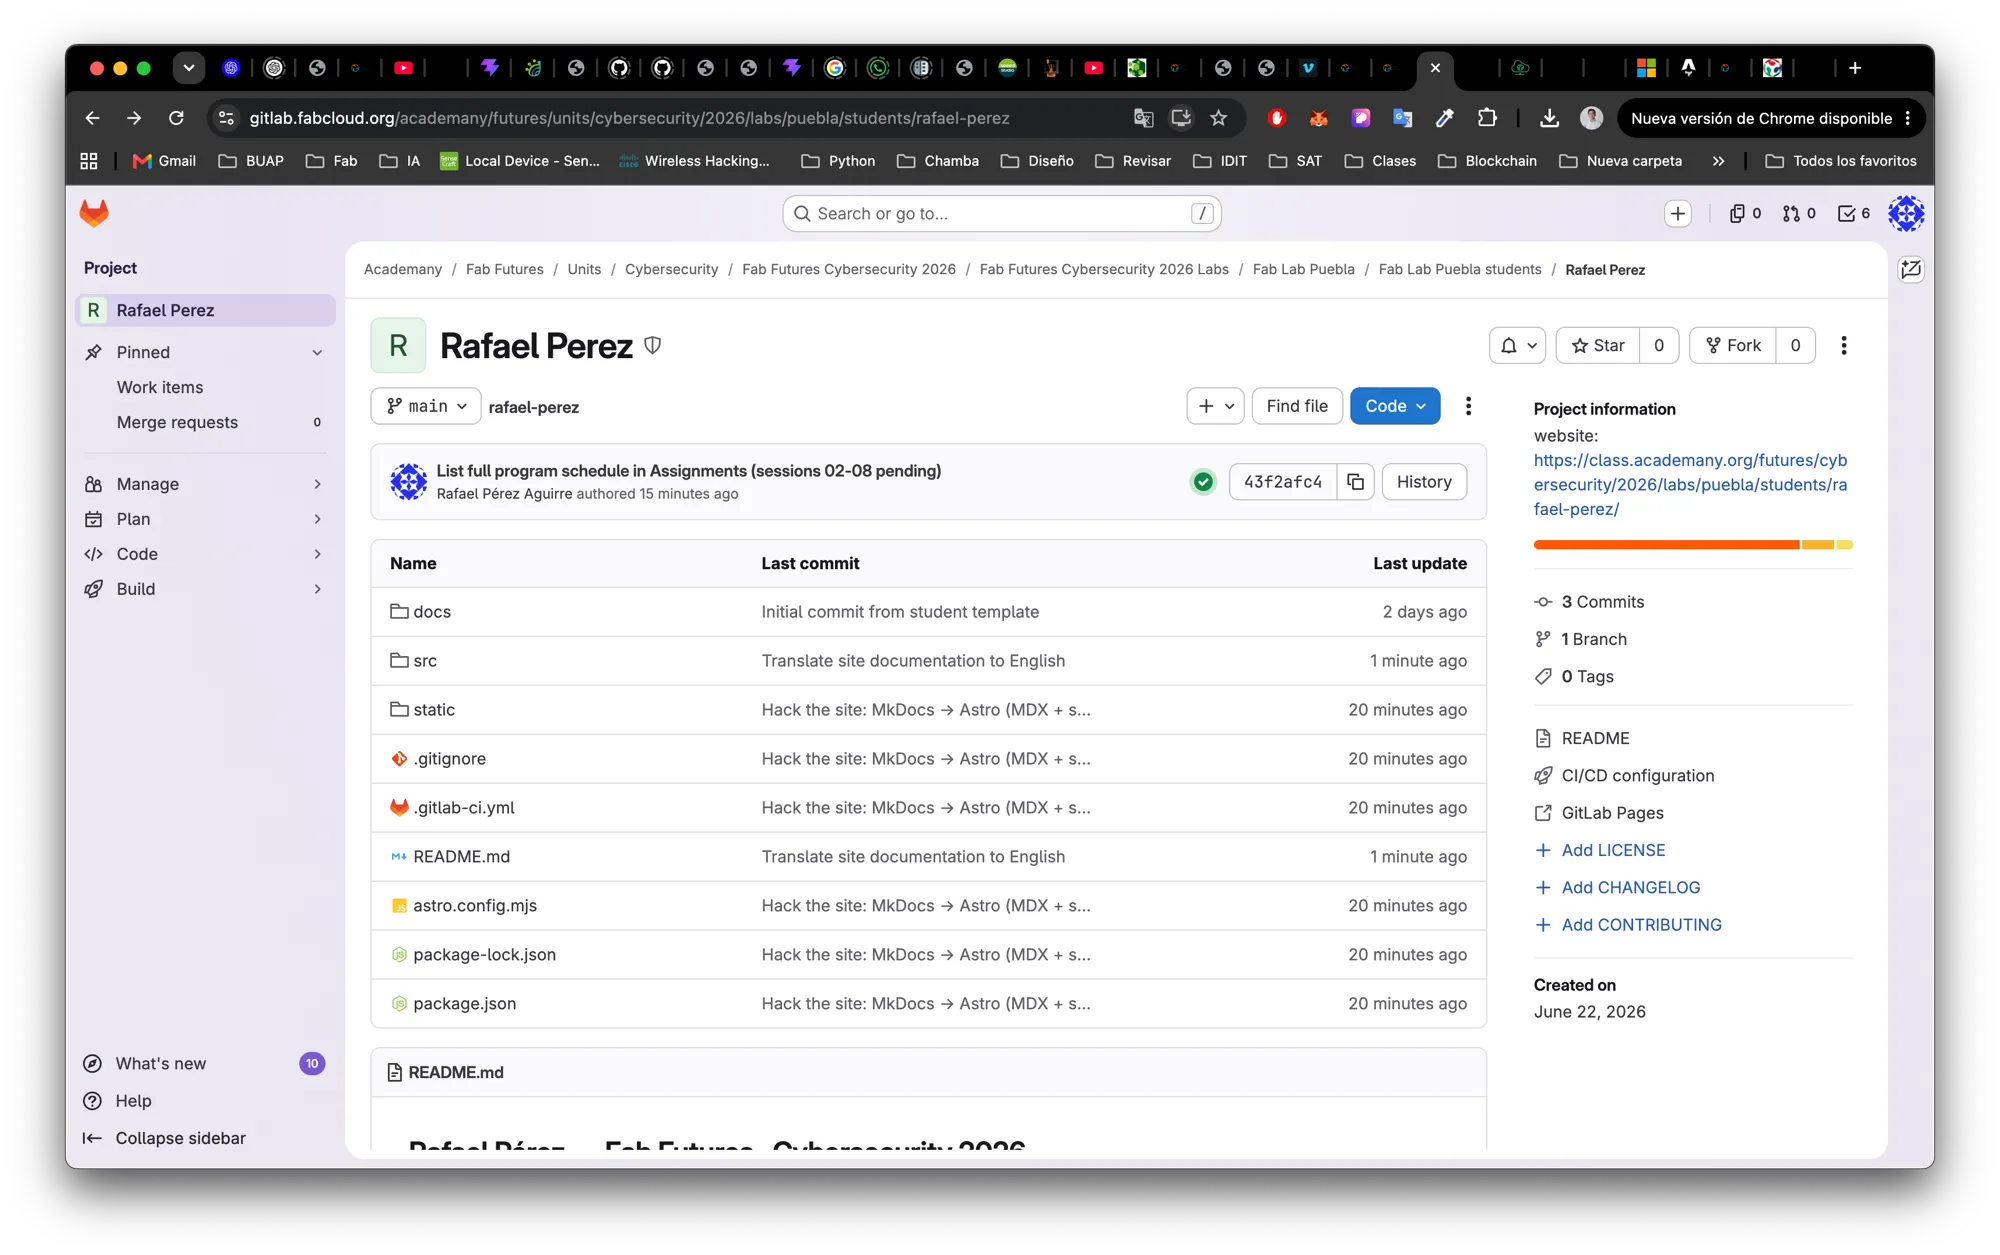This screenshot has height=1255, width=2000.
Task: Copy the commit SHA 43f2afc4
Action: tap(1355, 482)
